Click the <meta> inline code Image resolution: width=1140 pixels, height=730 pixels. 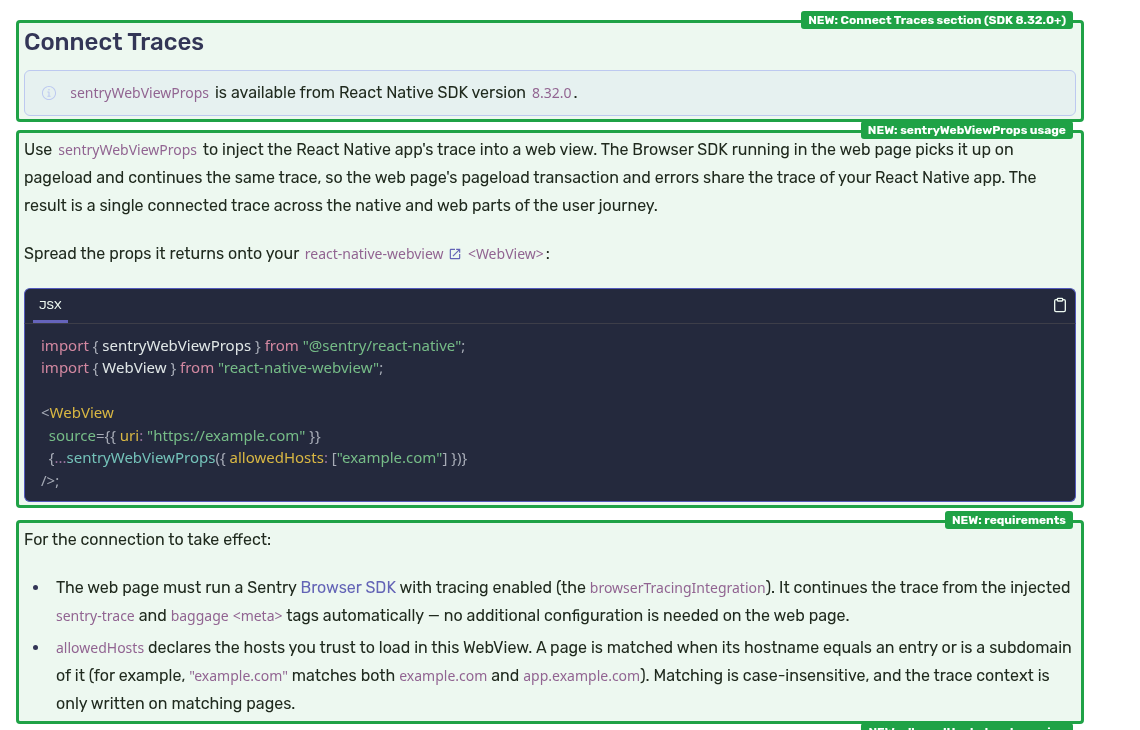(x=257, y=616)
